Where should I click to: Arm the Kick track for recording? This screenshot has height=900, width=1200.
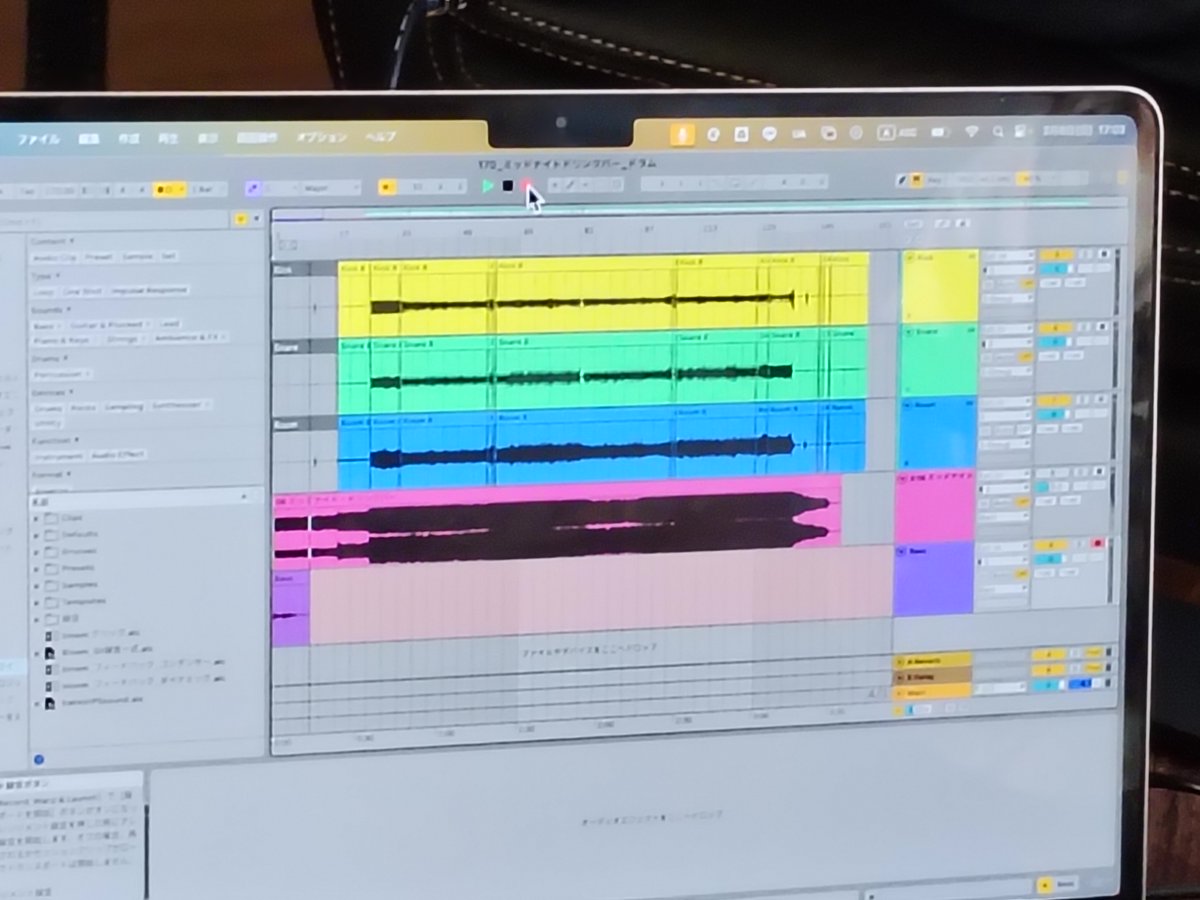pyautogui.click(x=1104, y=253)
